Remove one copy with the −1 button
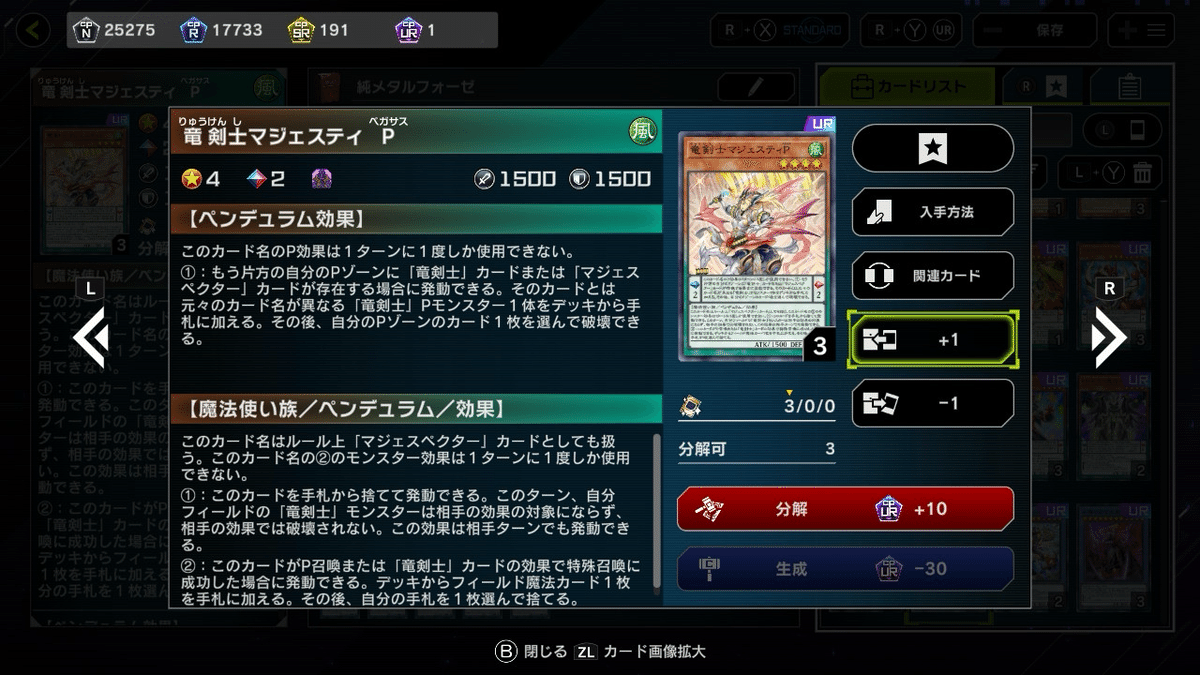 [x=932, y=403]
